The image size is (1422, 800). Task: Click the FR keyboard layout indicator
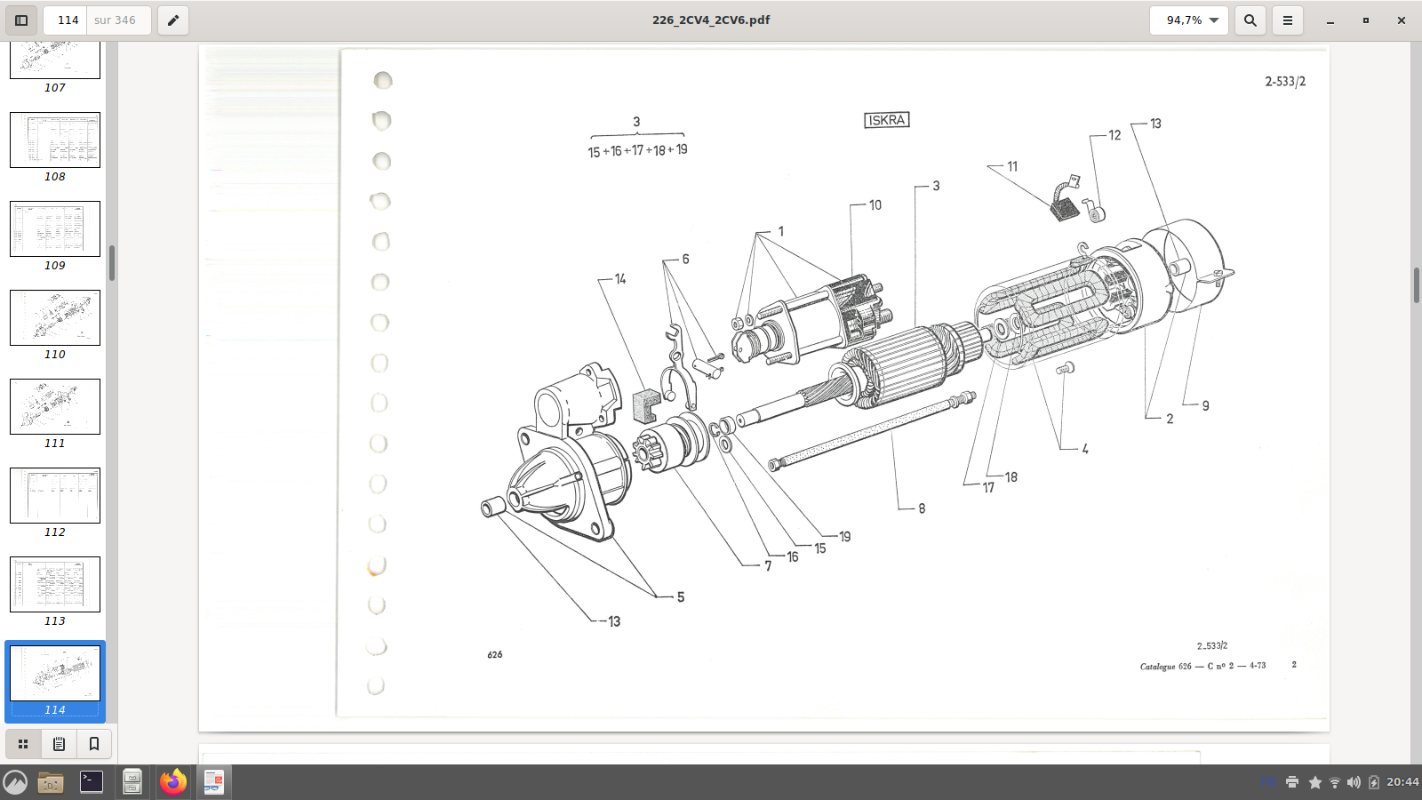point(1268,782)
